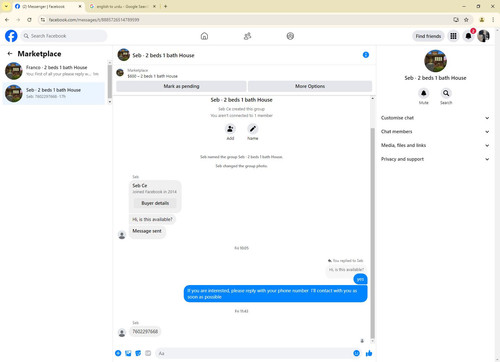Screen dimensions: 500x362
Task: Click the browser back arrow
Action: pyautogui.click(x=7, y=20)
